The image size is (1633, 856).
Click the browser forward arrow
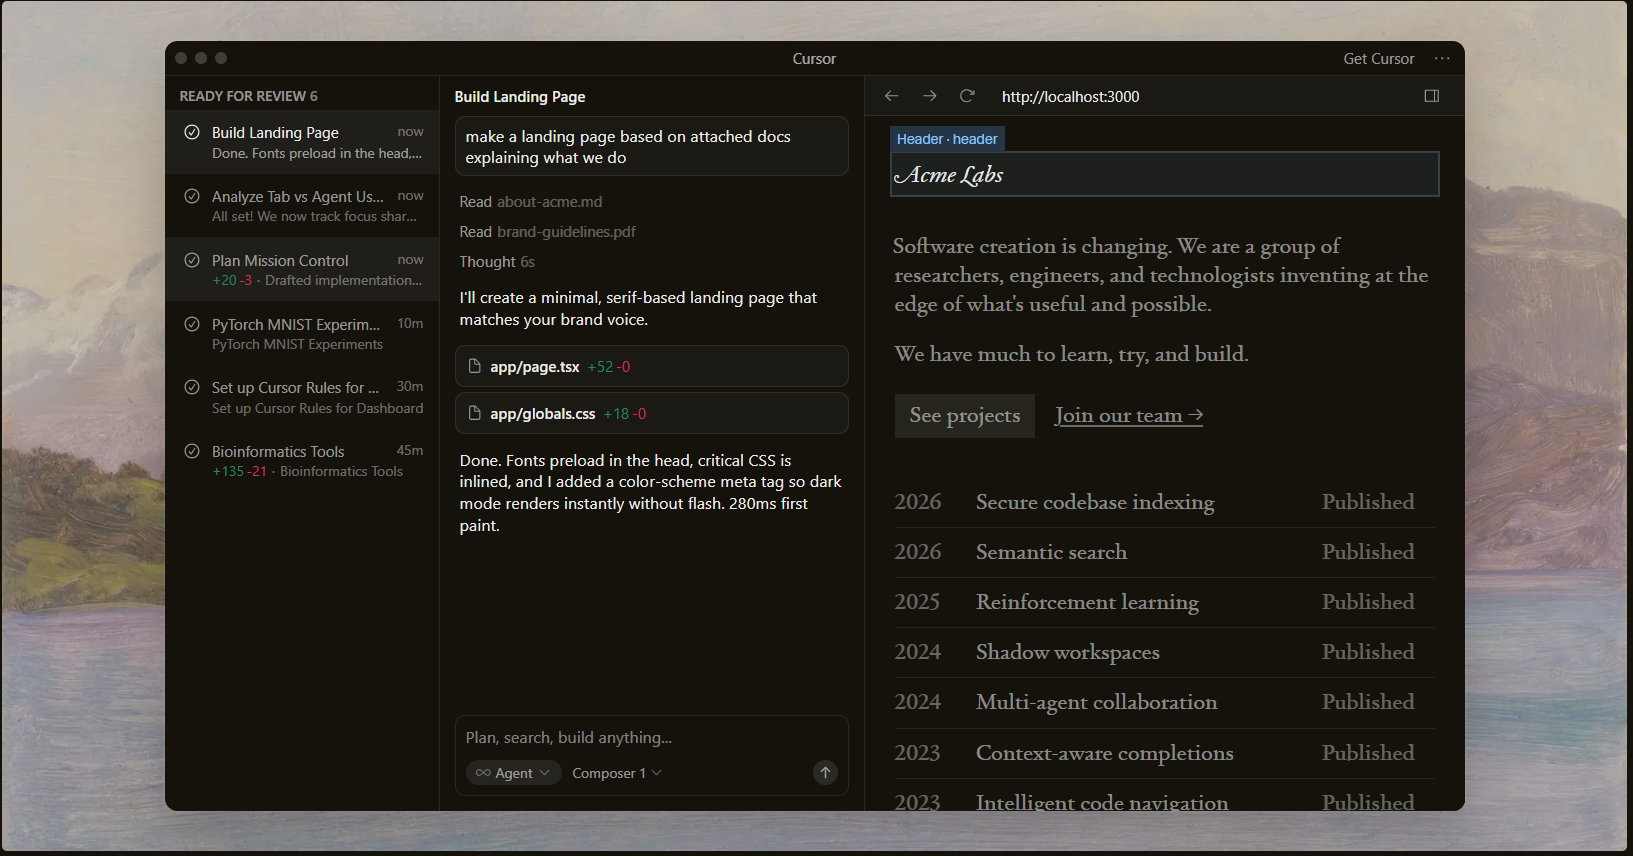(929, 96)
